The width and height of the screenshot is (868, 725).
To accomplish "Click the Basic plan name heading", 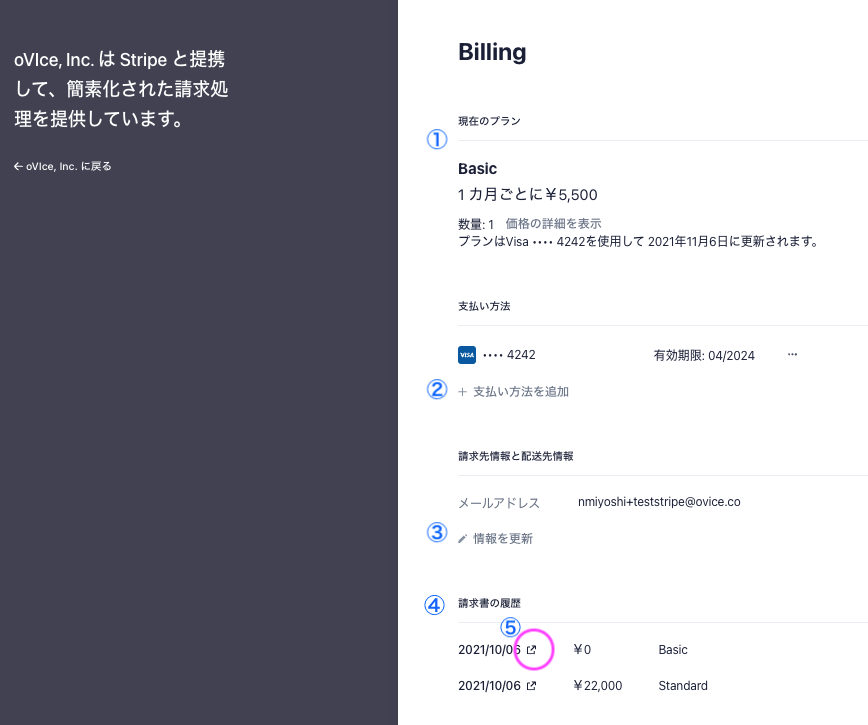I will (x=477, y=169).
